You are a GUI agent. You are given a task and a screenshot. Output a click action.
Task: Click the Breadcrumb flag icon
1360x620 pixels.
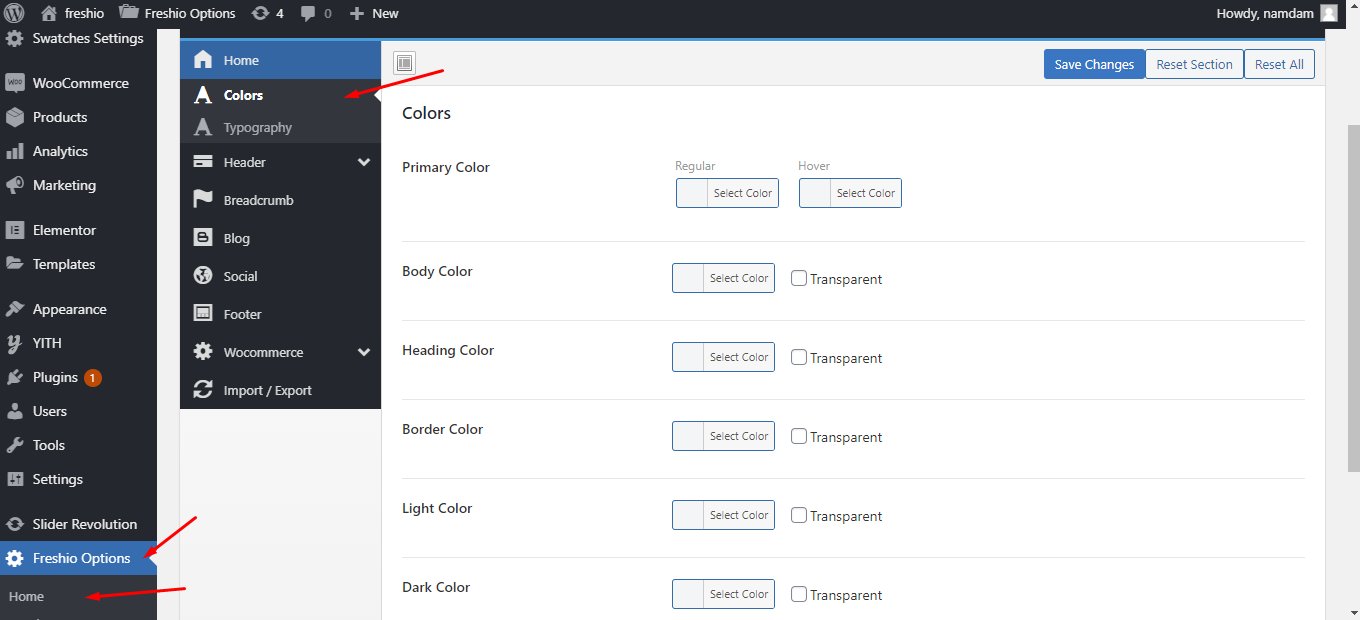point(203,200)
